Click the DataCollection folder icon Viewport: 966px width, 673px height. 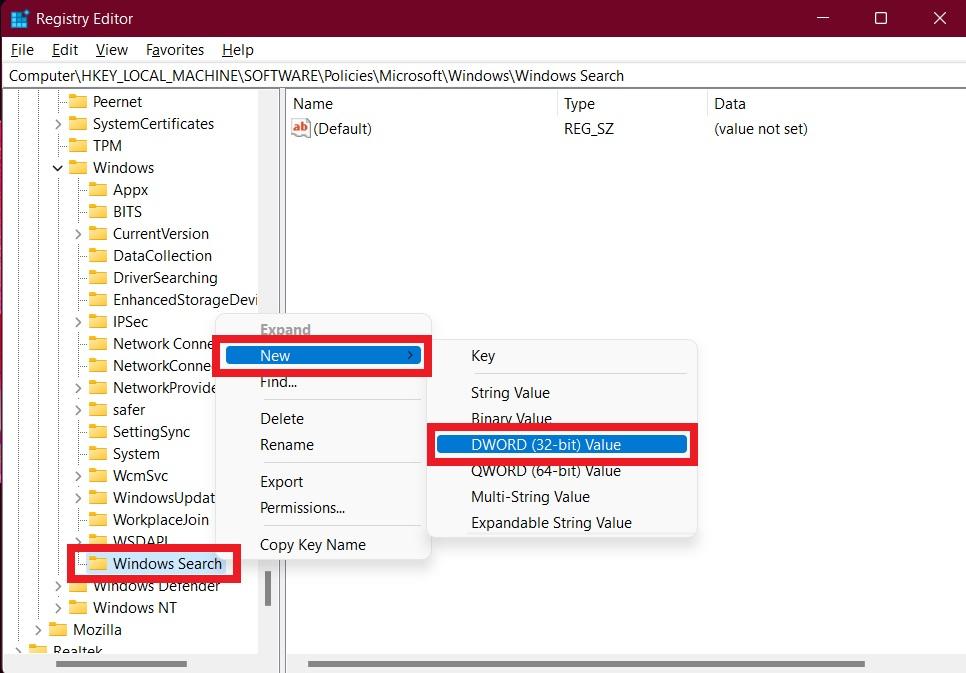98,255
